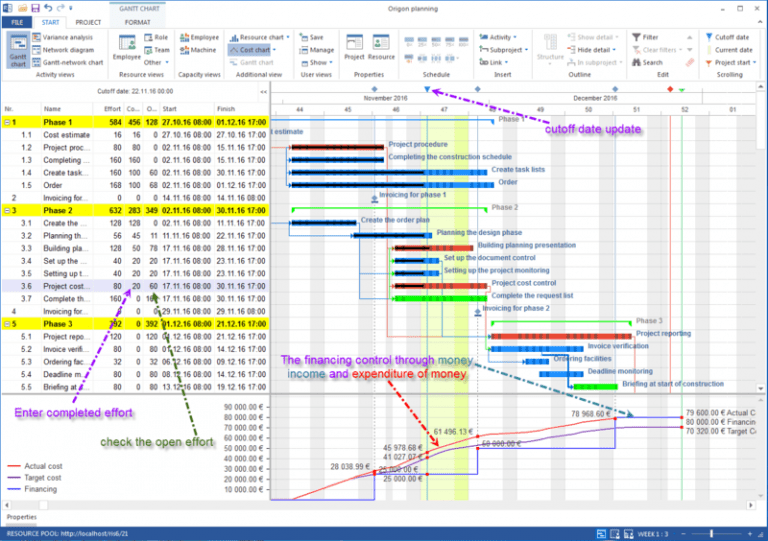Viewport: 768px width, 541px height.
Task: Click the Structure outline button
Action: [x=550, y=48]
